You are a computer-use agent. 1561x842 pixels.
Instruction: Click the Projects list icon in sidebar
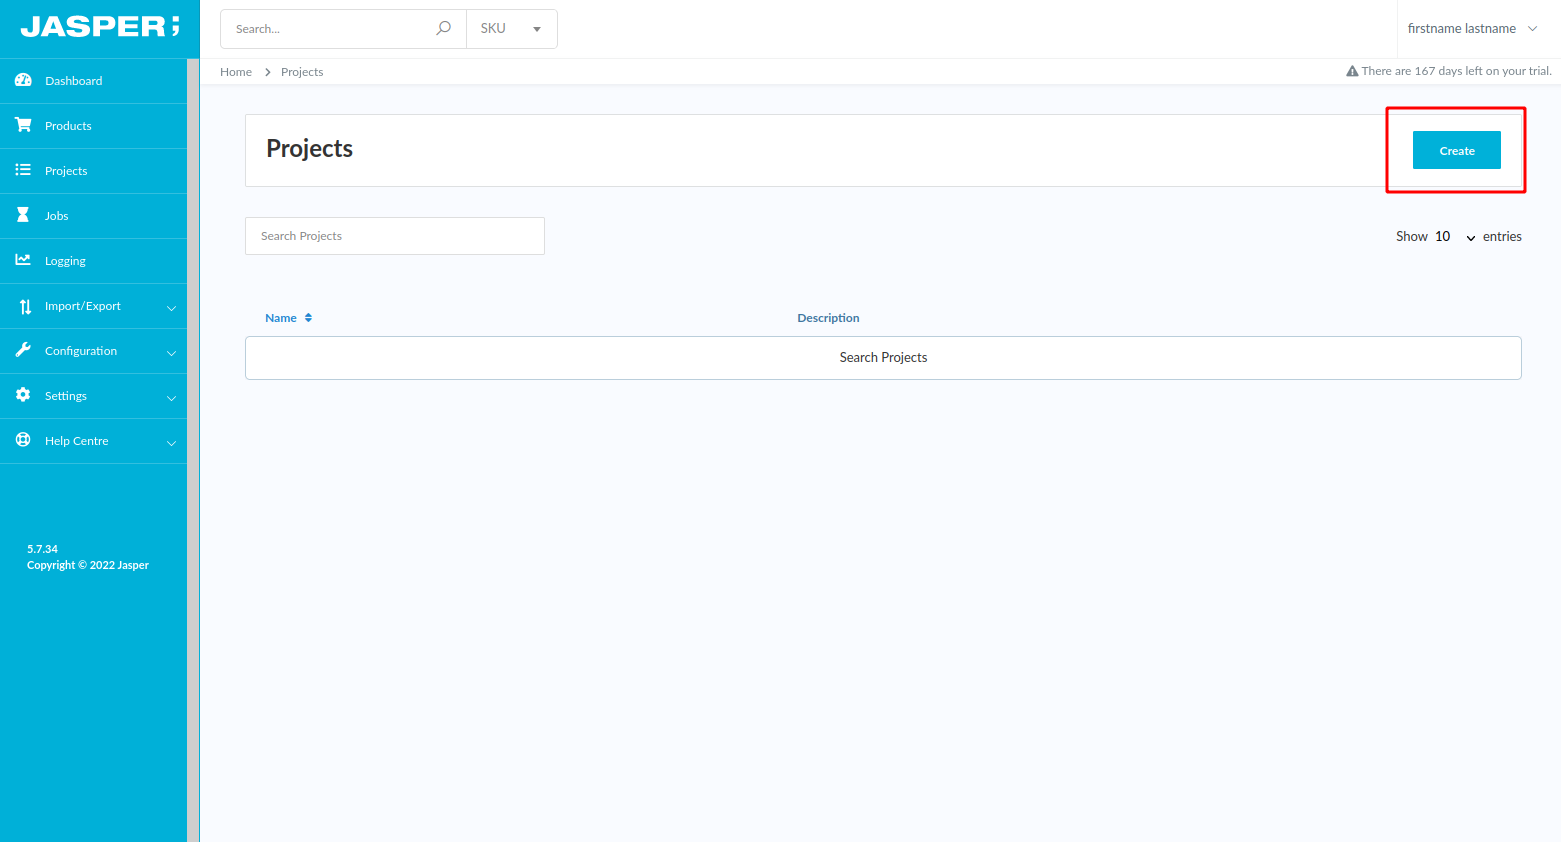click(x=23, y=170)
